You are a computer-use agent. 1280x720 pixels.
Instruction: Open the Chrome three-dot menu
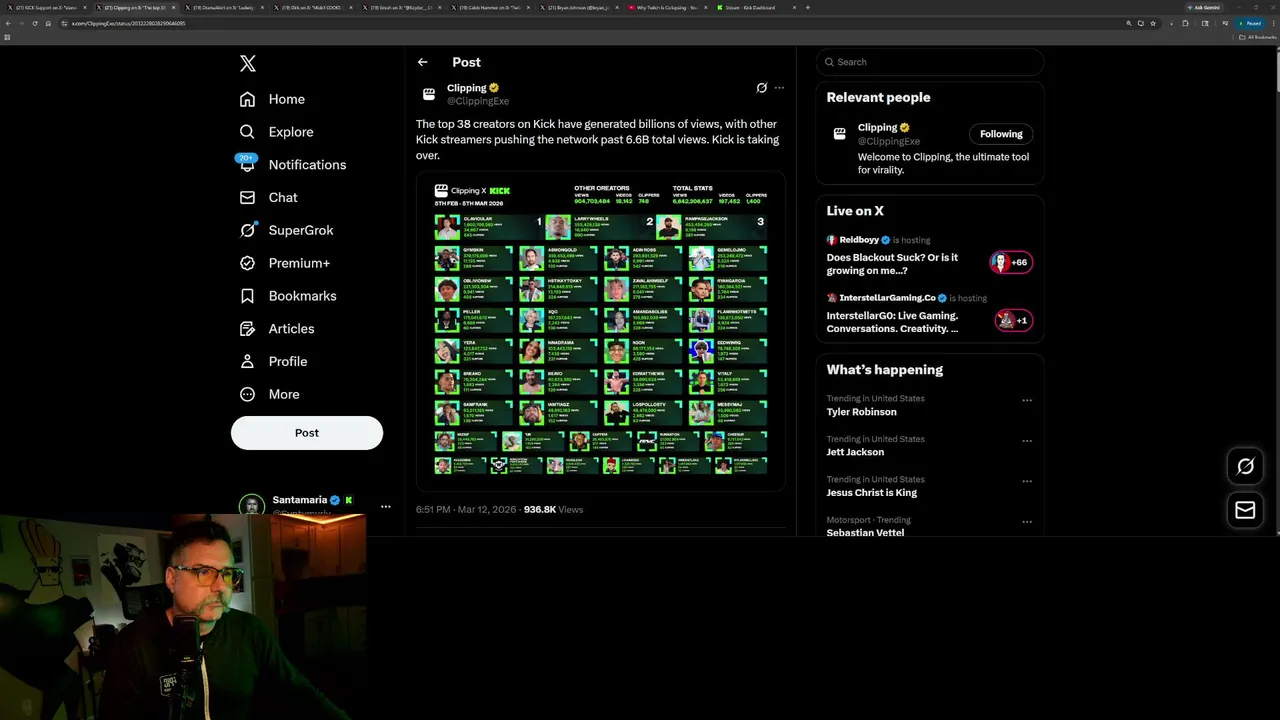pos(1273,23)
